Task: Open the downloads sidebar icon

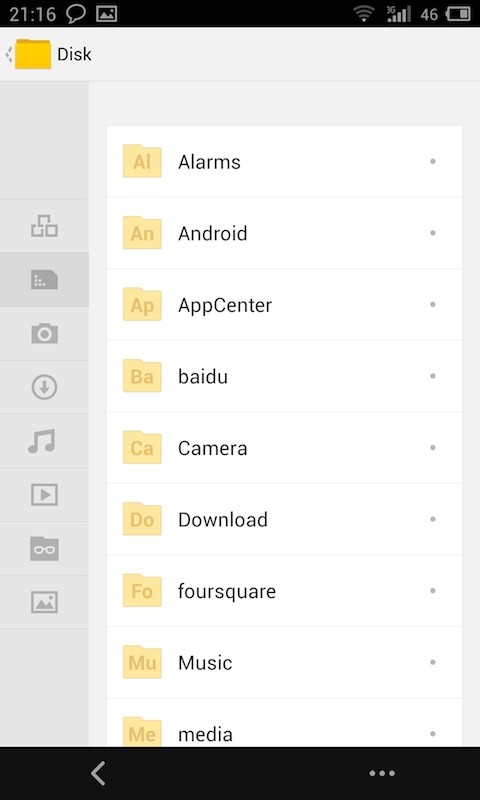Action: [44, 387]
